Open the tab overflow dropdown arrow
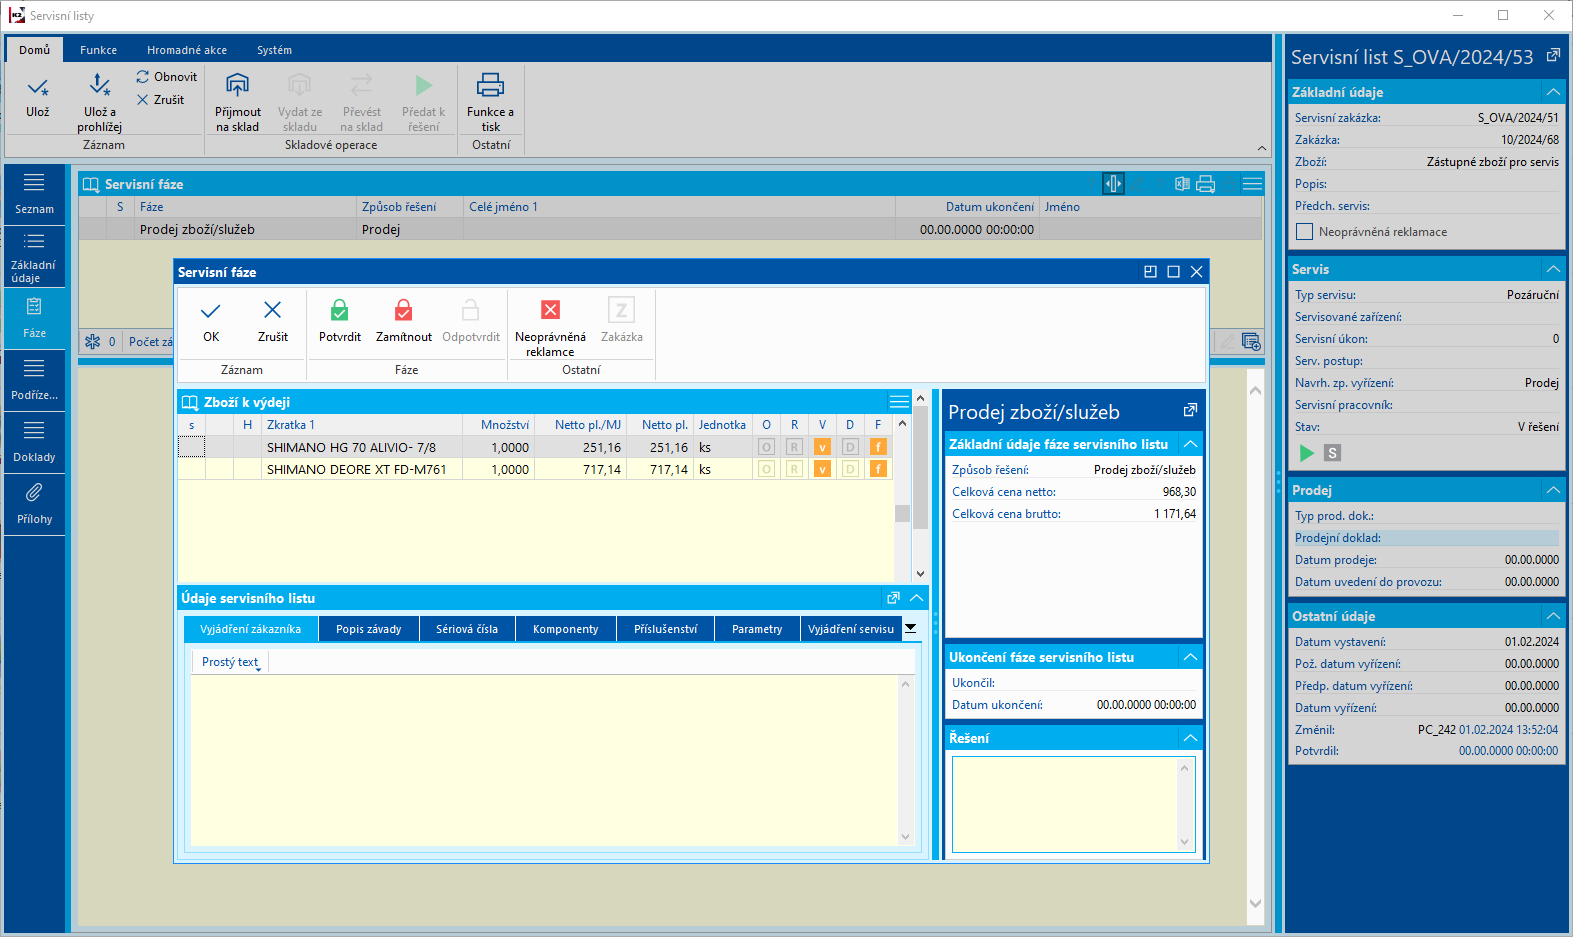The height and width of the screenshot is (937, 1573). pos(910,629)
